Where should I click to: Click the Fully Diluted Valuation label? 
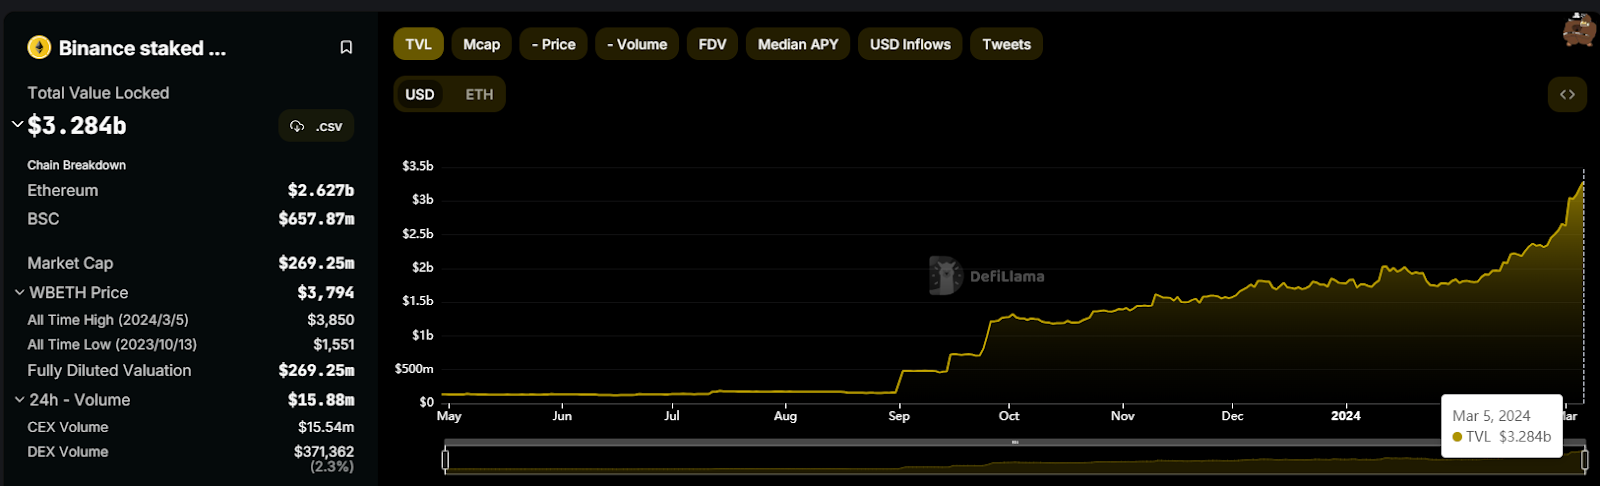pos(109,370)
